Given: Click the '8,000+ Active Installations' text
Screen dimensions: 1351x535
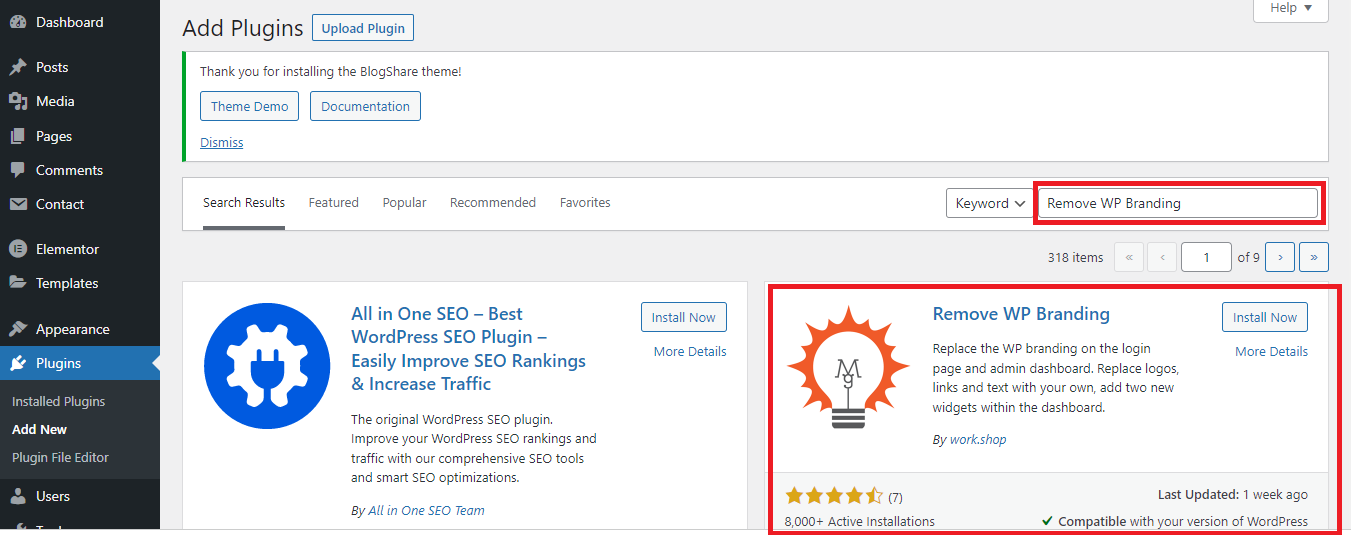Looking at the screenshot, I should click(x=860, y=521).
